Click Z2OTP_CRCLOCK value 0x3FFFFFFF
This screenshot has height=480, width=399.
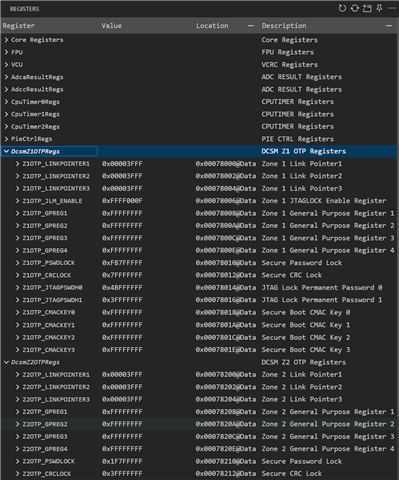pyautogui.click(x=122, y=474)
